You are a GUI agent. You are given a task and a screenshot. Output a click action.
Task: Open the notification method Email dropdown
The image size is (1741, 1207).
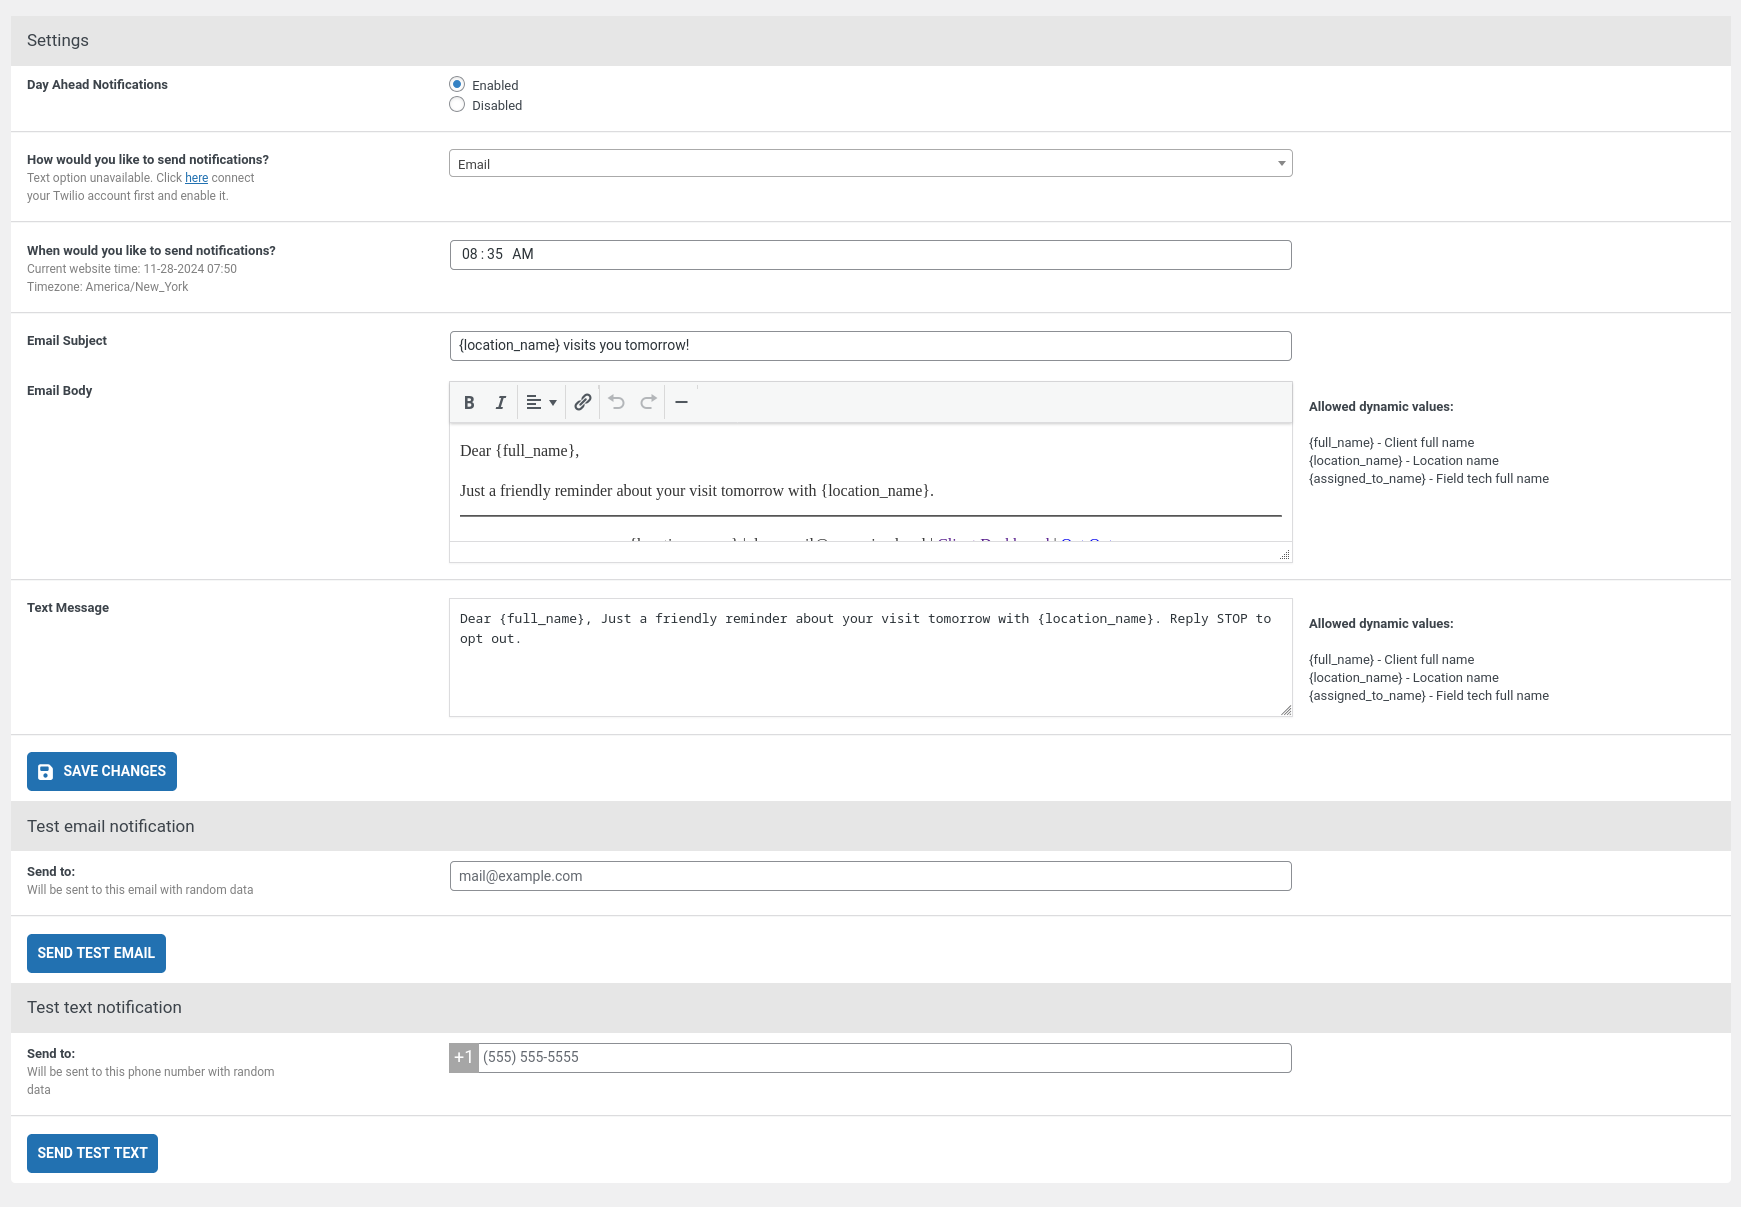click(x=870, y=164)
